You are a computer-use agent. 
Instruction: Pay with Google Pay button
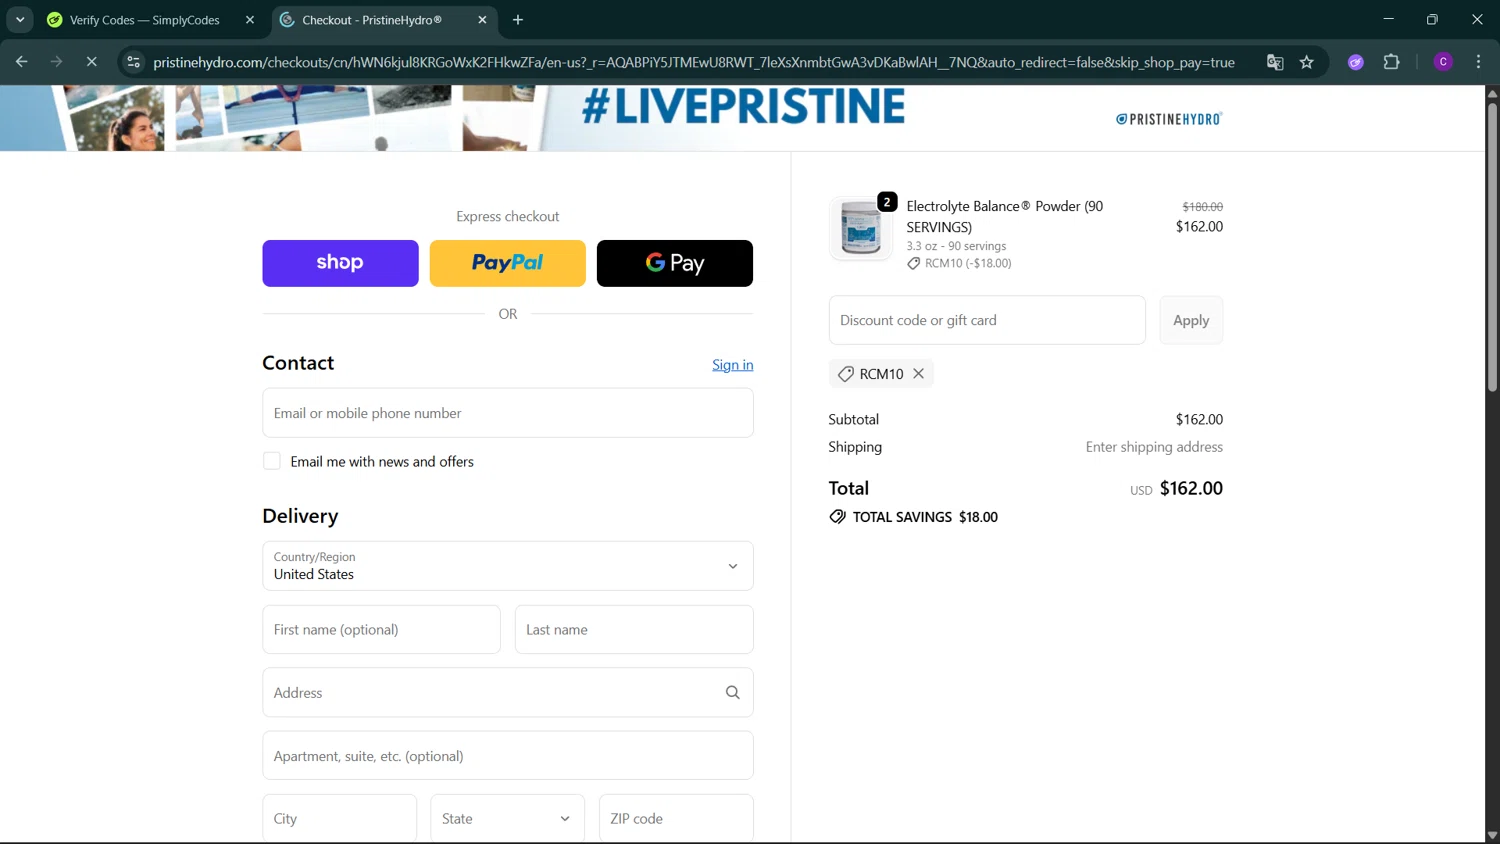[x=675, y=263]
